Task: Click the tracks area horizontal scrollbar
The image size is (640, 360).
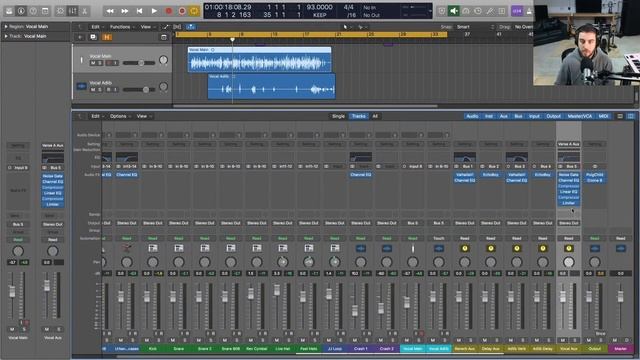Action: pyautogui.click(x=305, y=106)
